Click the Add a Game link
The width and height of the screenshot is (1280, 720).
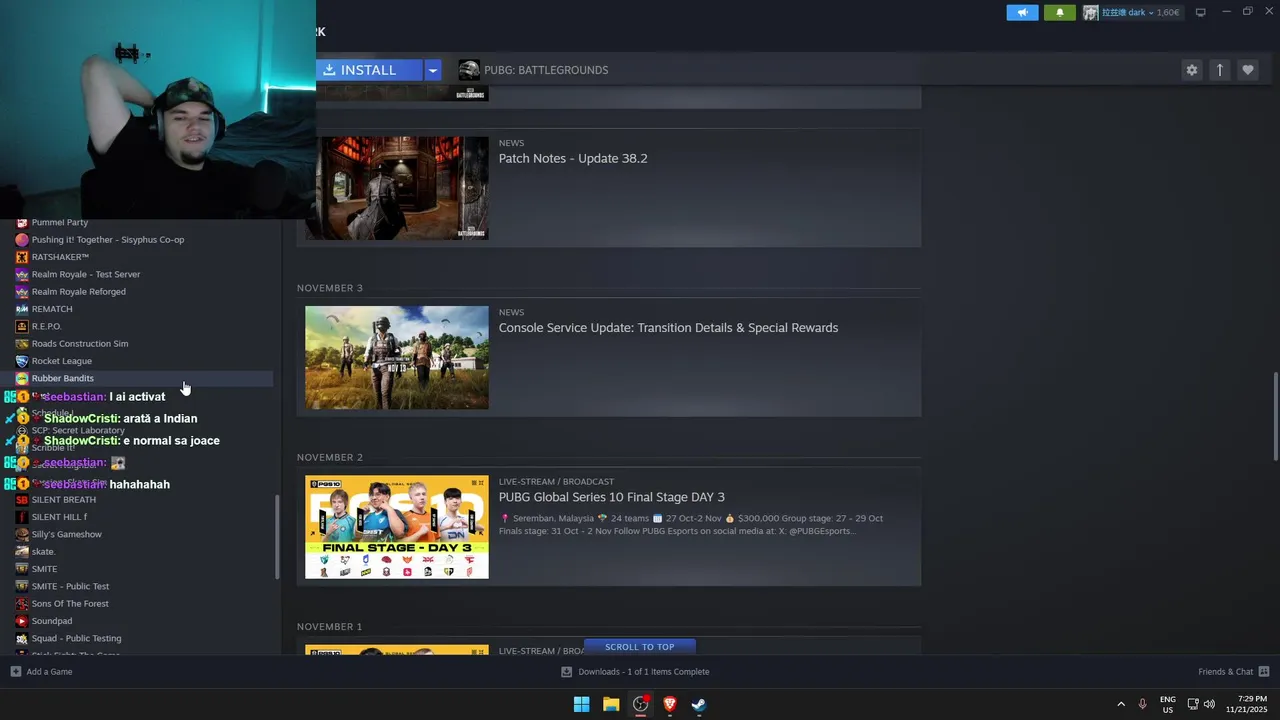pyautogui.click(x=49, y=672)
